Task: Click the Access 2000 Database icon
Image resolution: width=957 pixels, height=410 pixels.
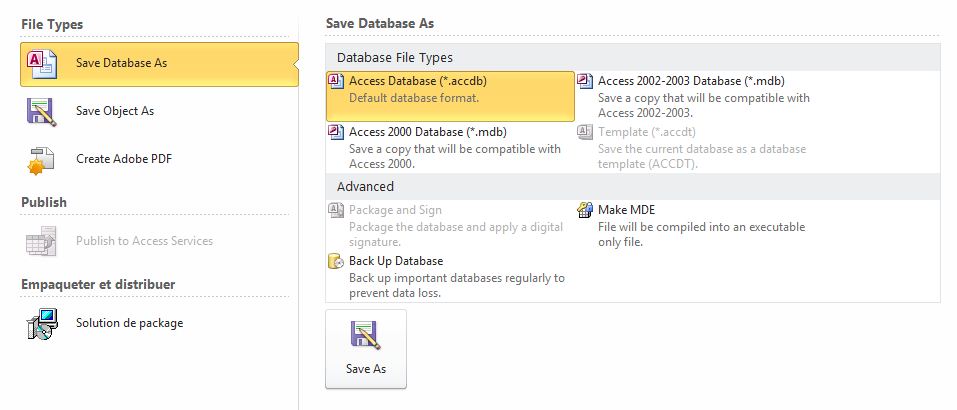Action: [x=337, y=132]
